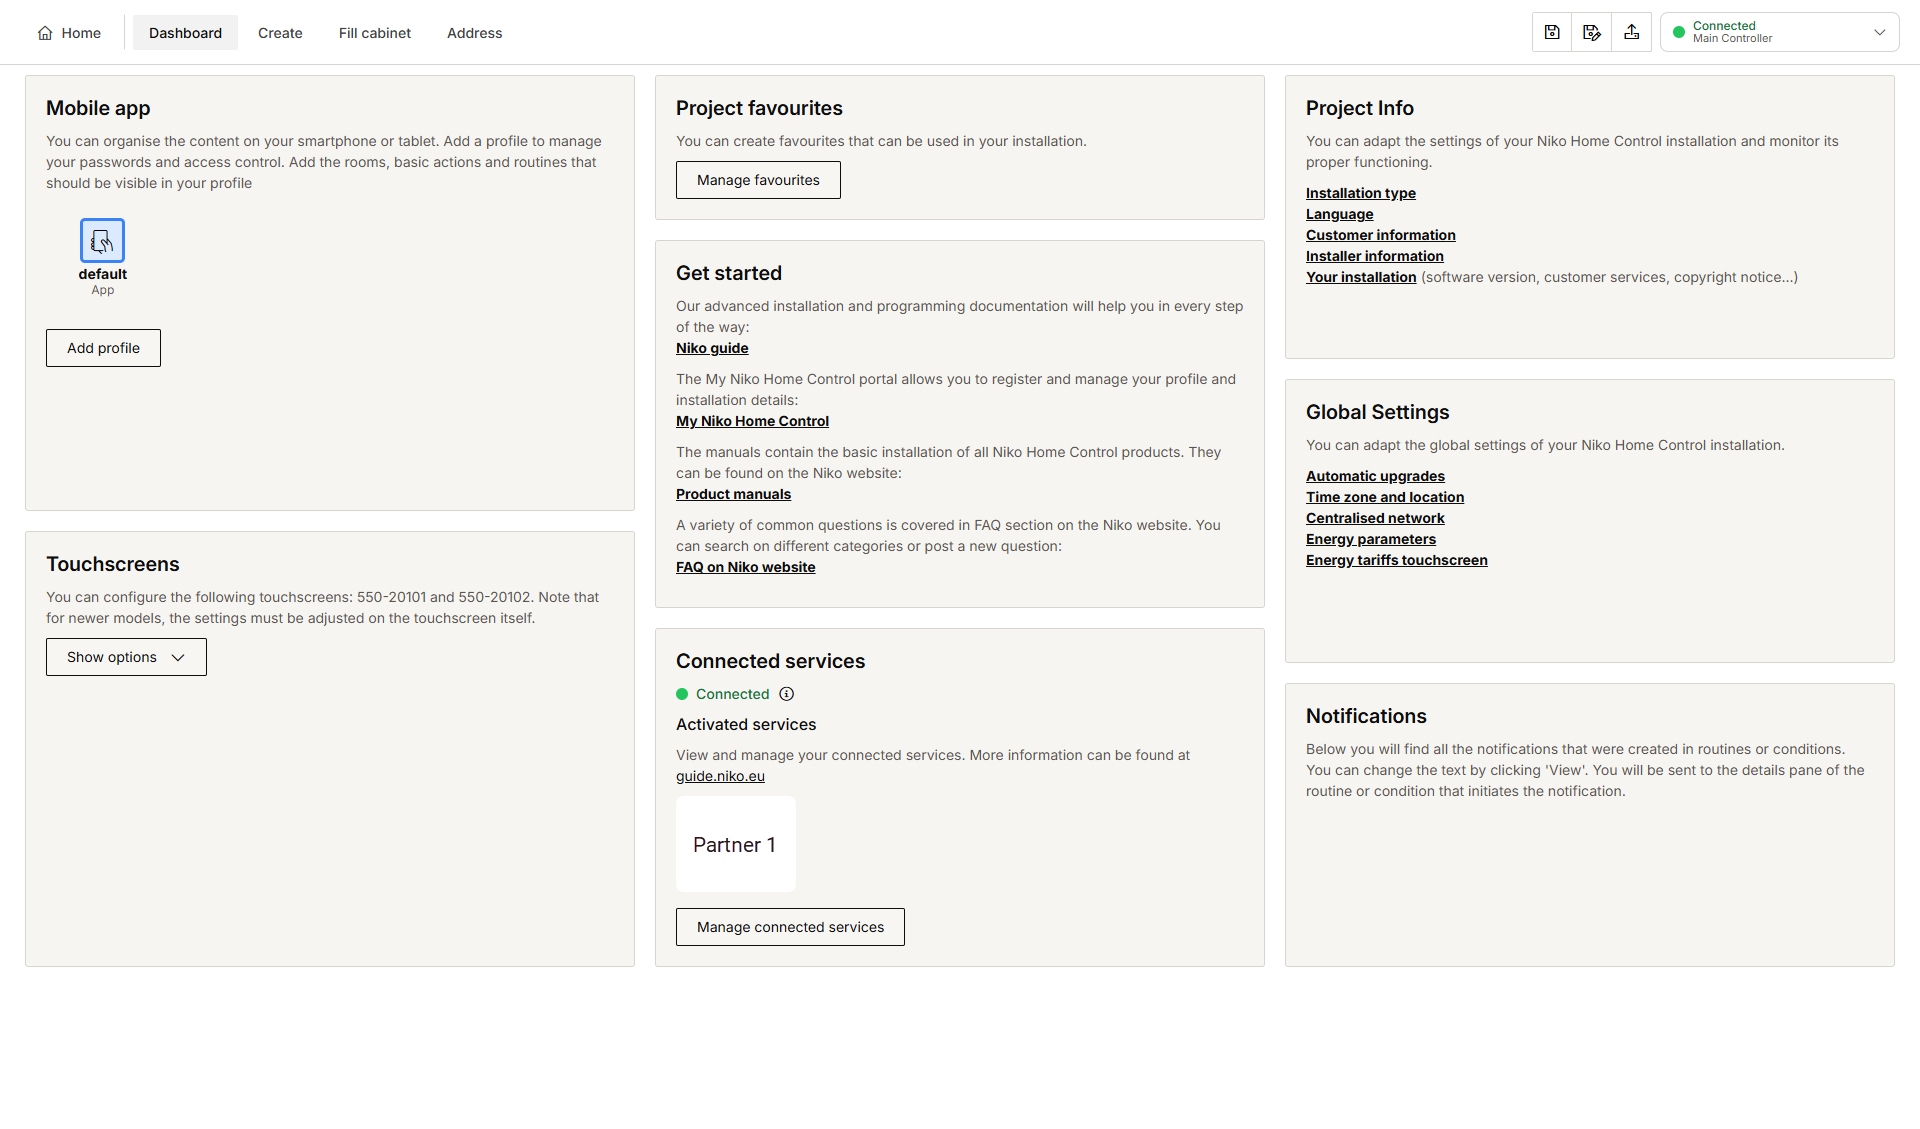The height and width of the screenshot is (1129, 1920).
Task: Open Time zone and location link
Action: 1384,497
